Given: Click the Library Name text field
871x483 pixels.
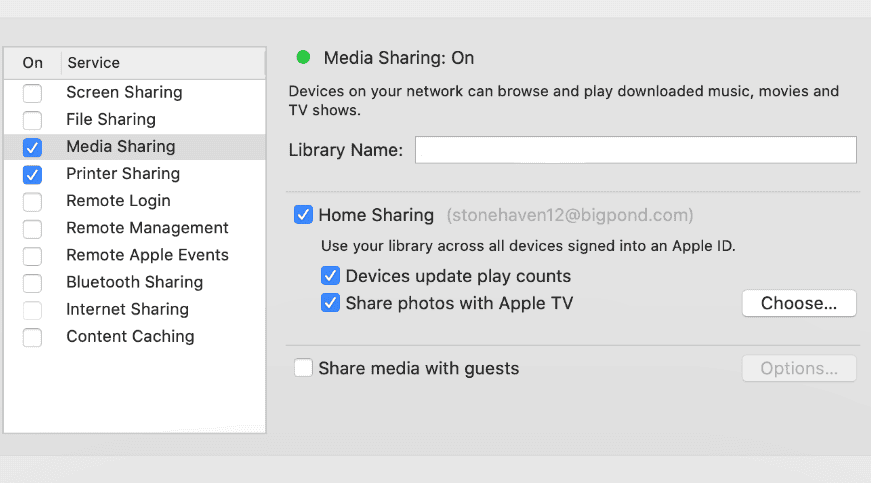Looking at the screenshot, I should [x=635, y=150].
